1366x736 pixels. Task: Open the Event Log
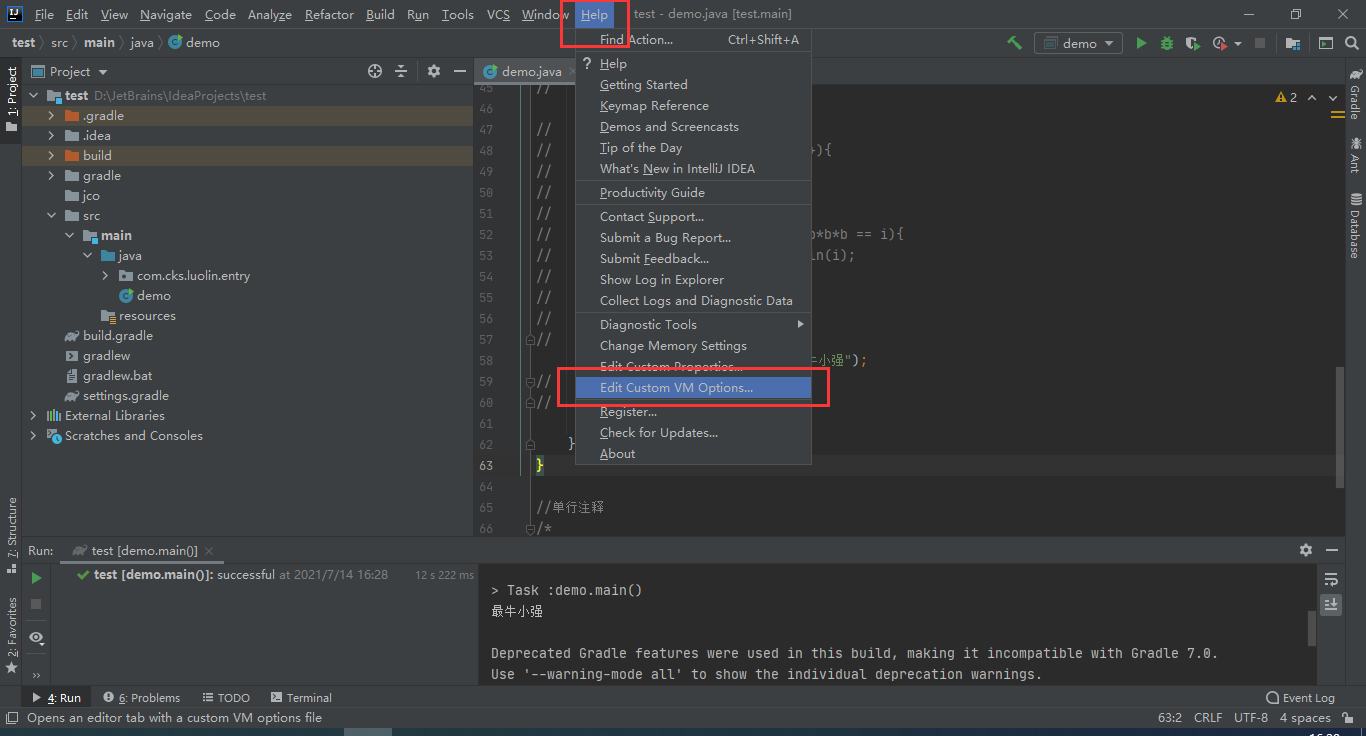(1300, 698)
